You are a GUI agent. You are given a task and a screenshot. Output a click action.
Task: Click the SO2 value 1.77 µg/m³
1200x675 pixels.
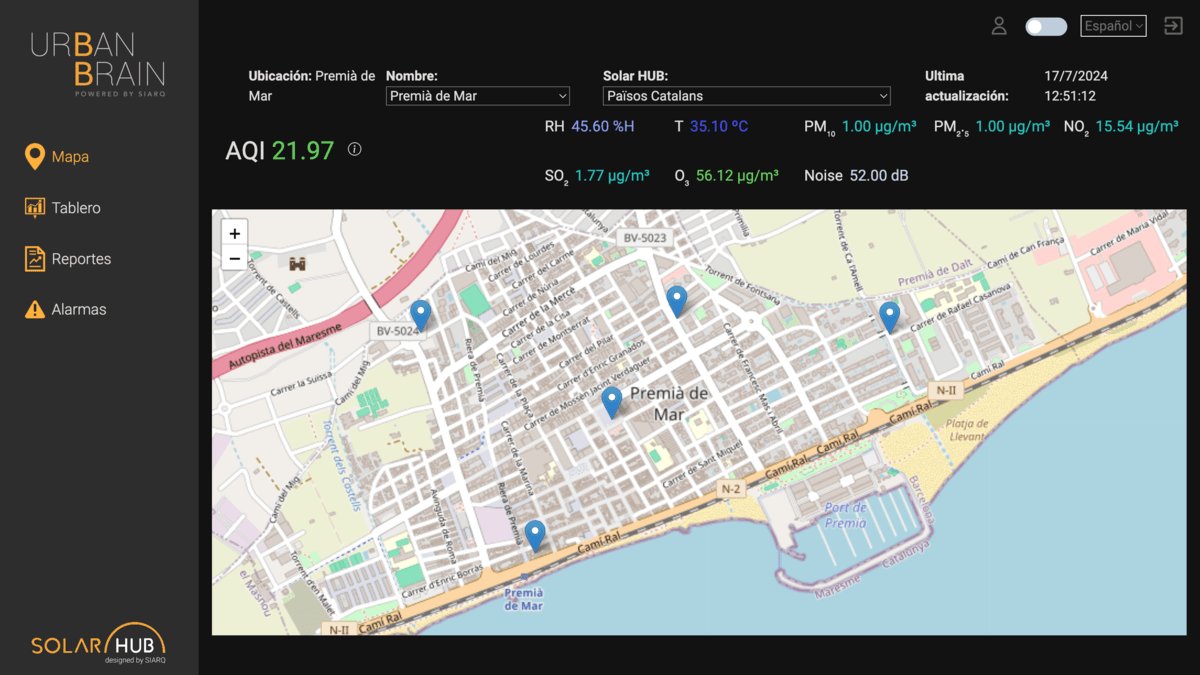click(x=612, y=176)
